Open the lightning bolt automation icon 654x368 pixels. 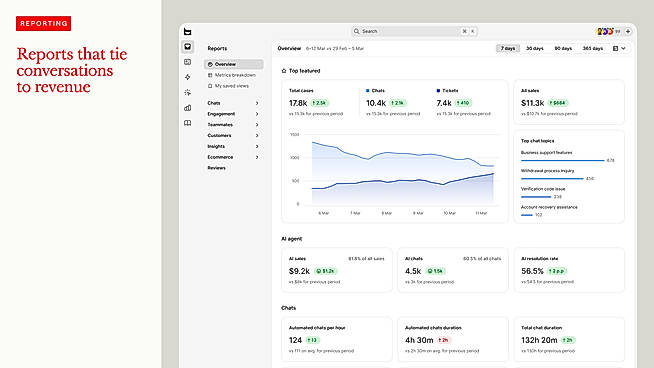point(188,77)
